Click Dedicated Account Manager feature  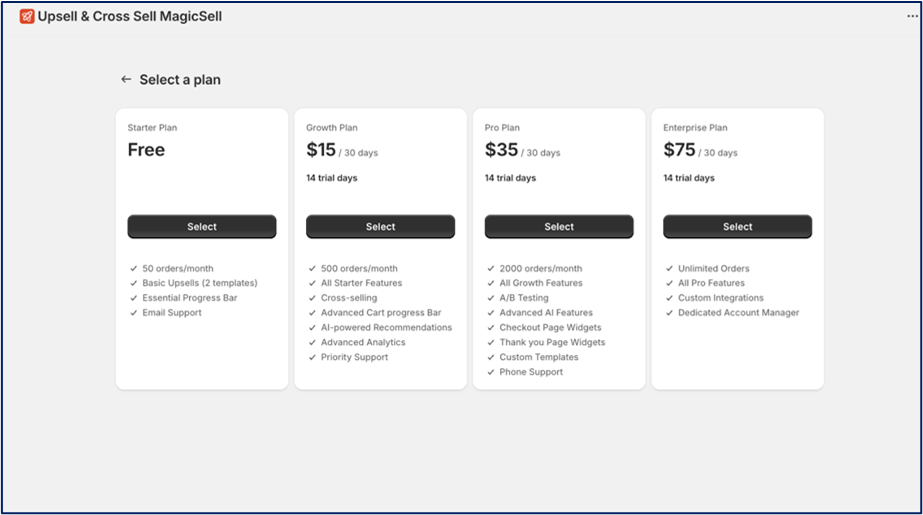739,313
